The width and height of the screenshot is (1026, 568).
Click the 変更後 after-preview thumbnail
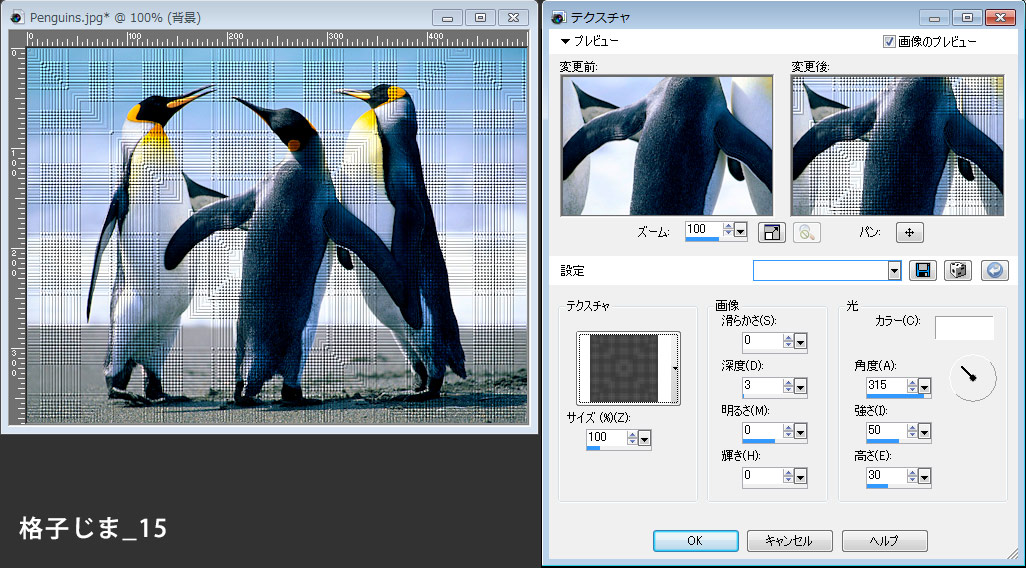click(897, 146)
